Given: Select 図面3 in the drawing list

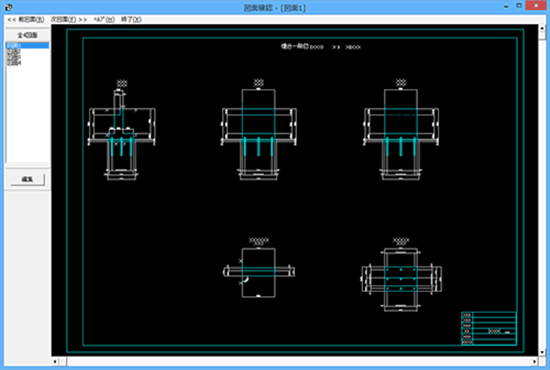Looking at the screenshot, I should pos(14,57).
